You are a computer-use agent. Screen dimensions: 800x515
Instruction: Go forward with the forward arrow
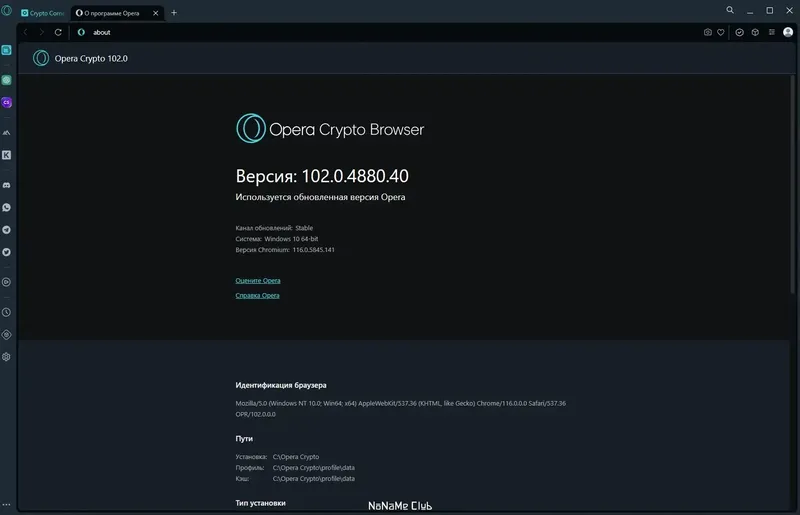tap(42, 32)
